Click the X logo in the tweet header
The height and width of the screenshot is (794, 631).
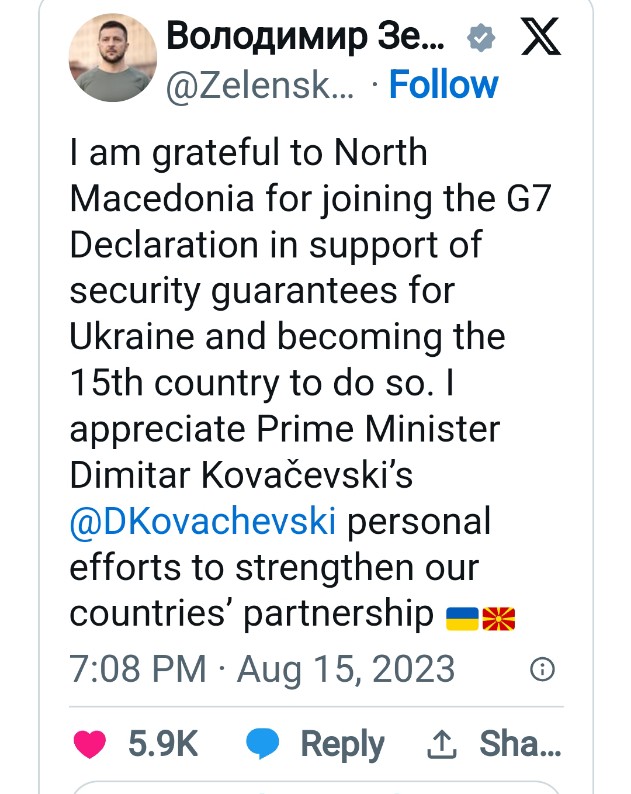541,36
